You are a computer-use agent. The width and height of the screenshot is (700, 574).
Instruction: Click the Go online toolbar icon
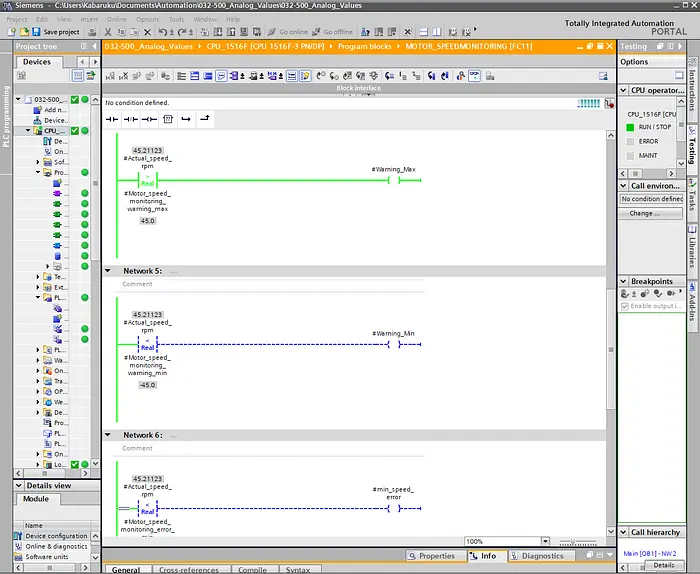pos(271,32)
